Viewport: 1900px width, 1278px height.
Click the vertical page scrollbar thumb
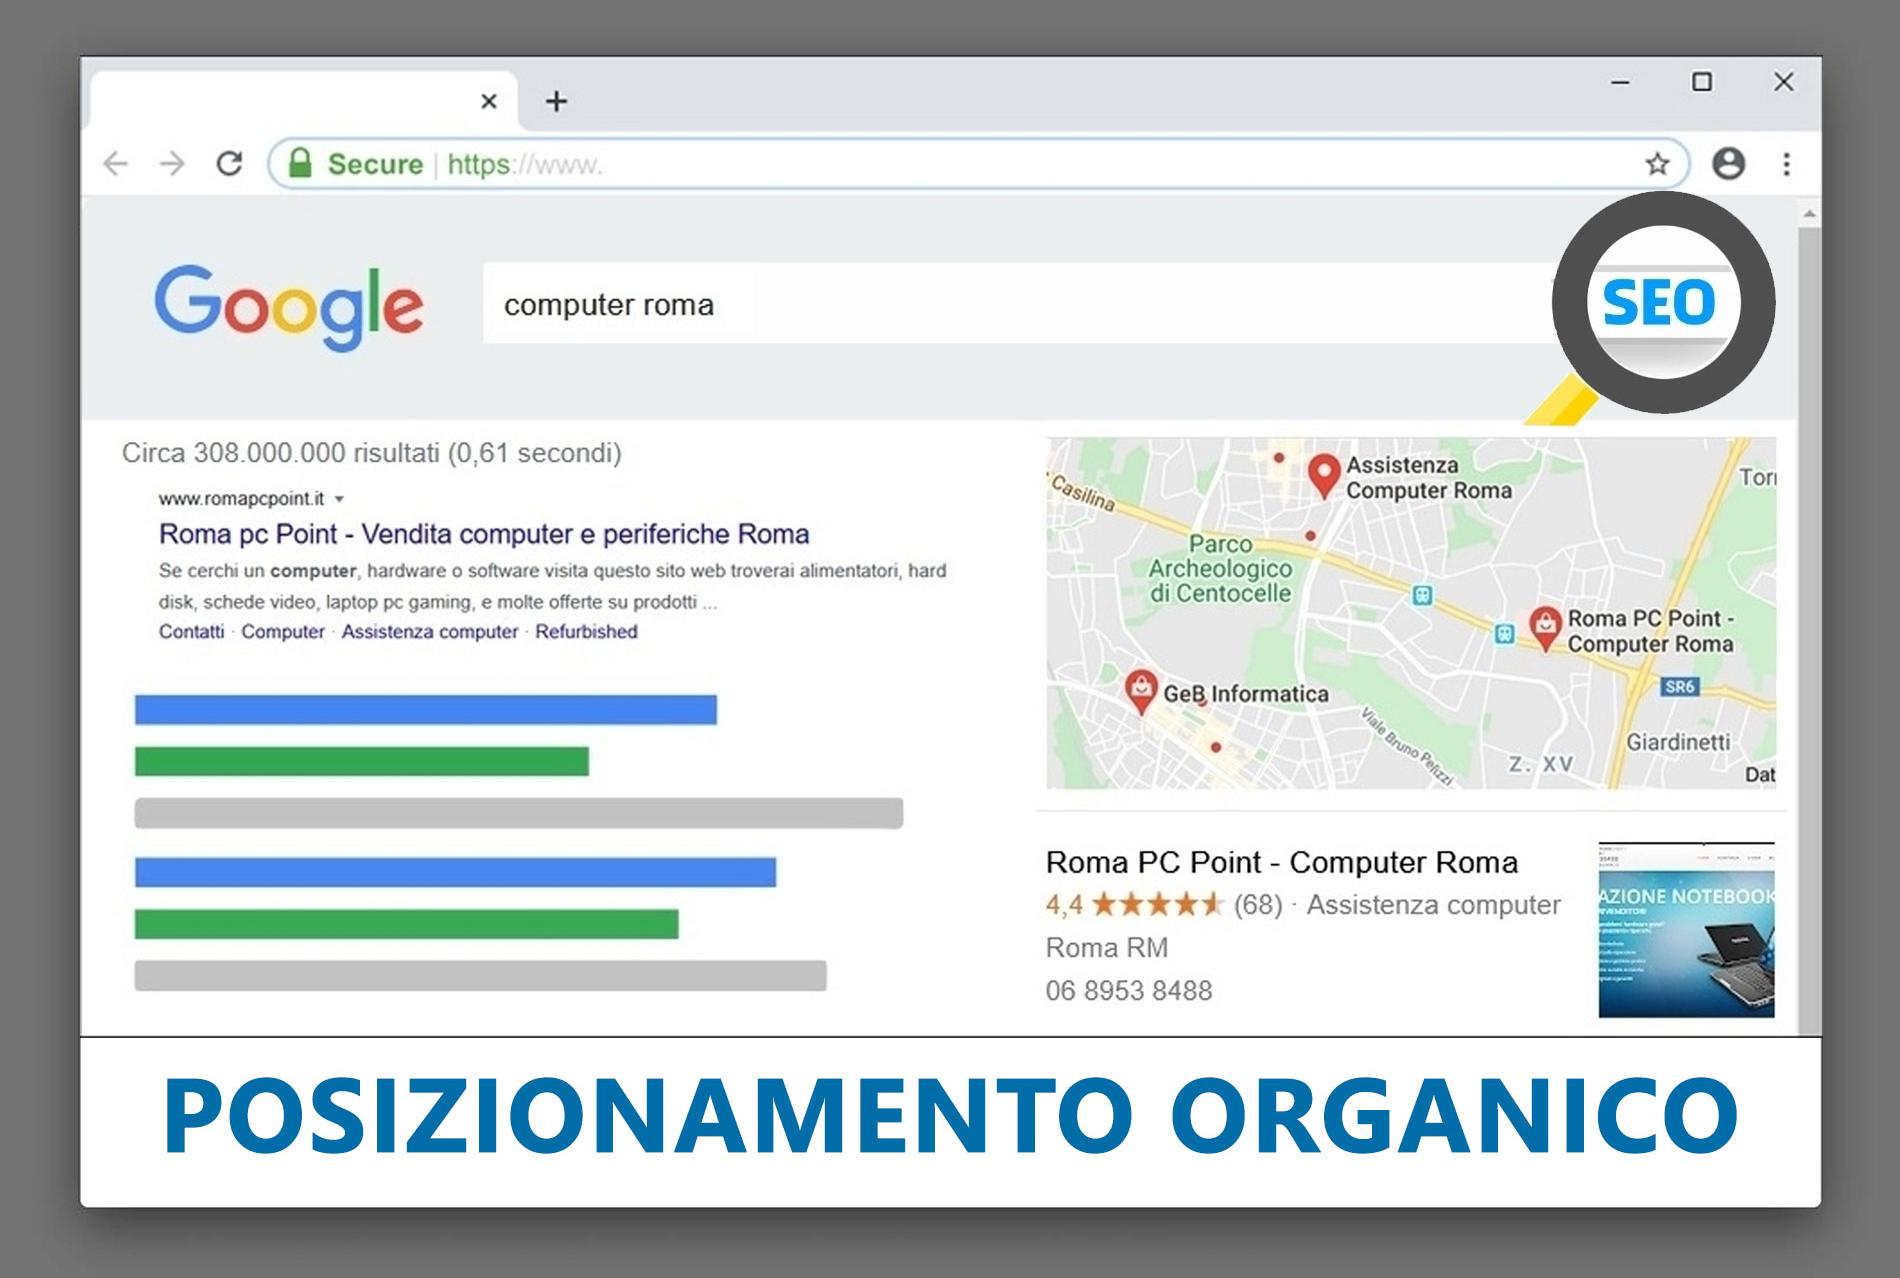1809,630
